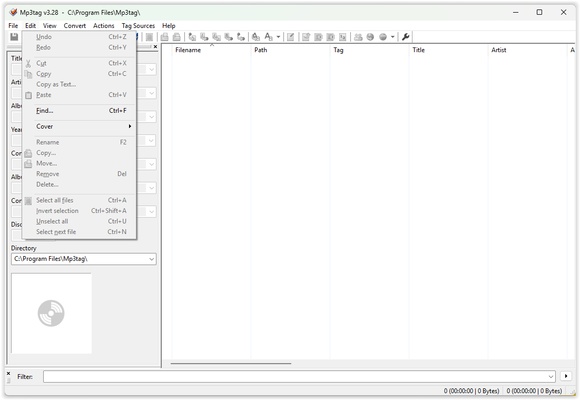
Task: Close the tag panel with its X
Action: (155, 47)
